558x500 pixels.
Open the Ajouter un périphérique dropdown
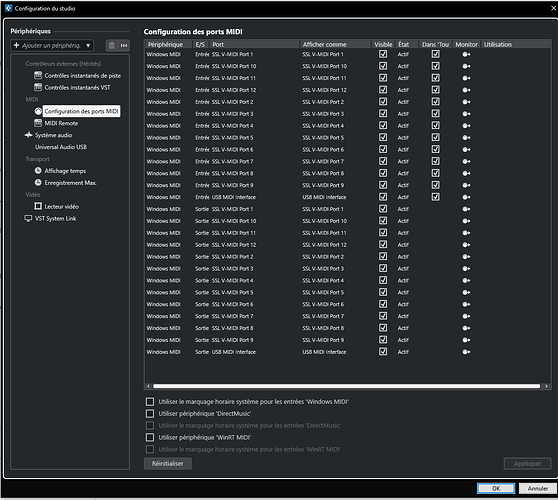click(x=52, y=46)
